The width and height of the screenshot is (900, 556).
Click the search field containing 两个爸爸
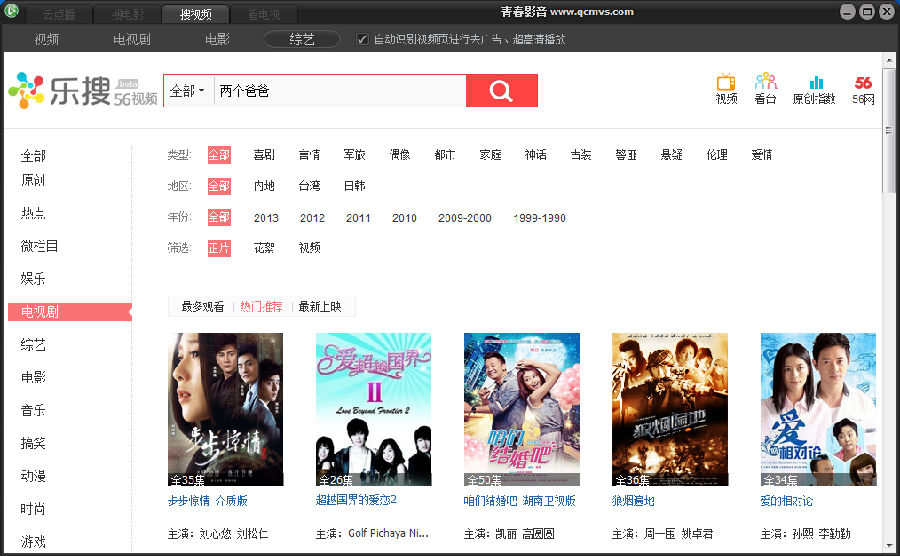[x=340, y=91]
